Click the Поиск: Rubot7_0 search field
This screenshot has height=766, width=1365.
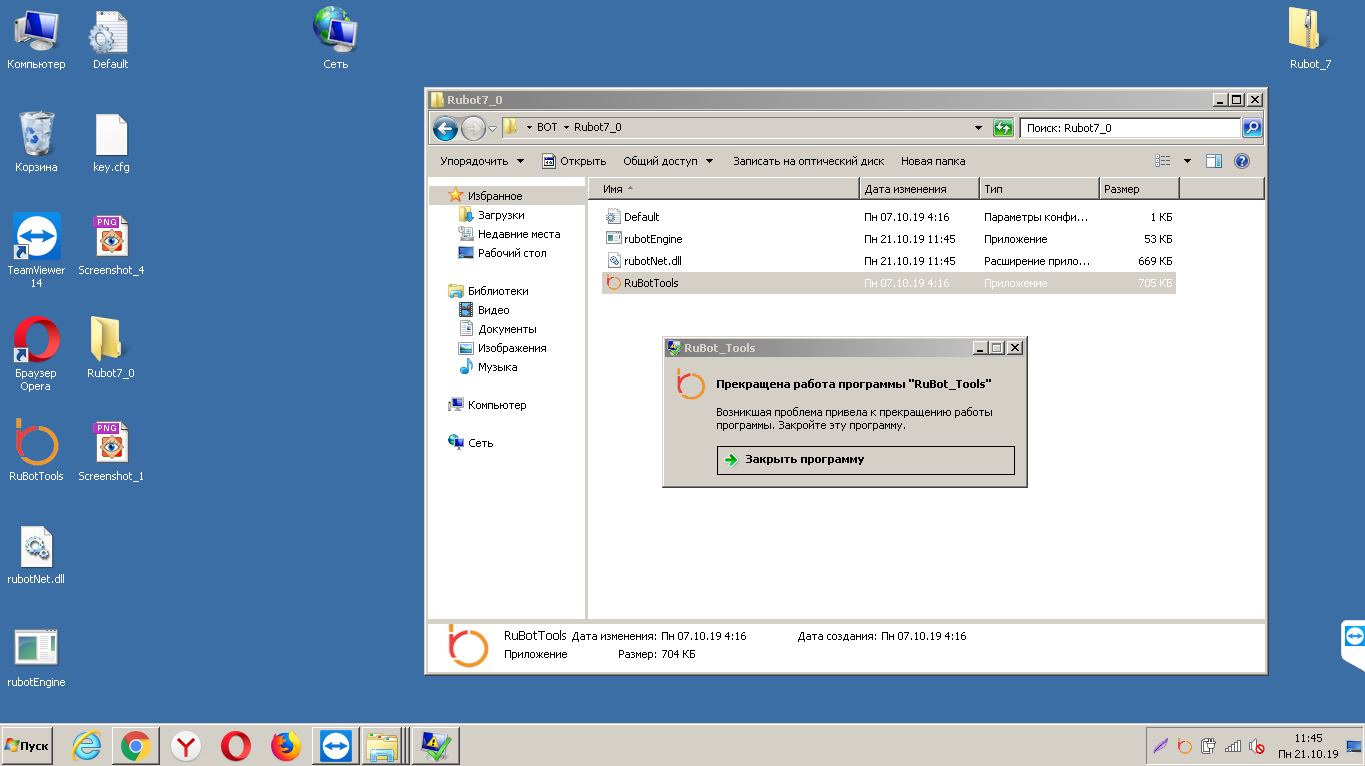point(1130,128)
